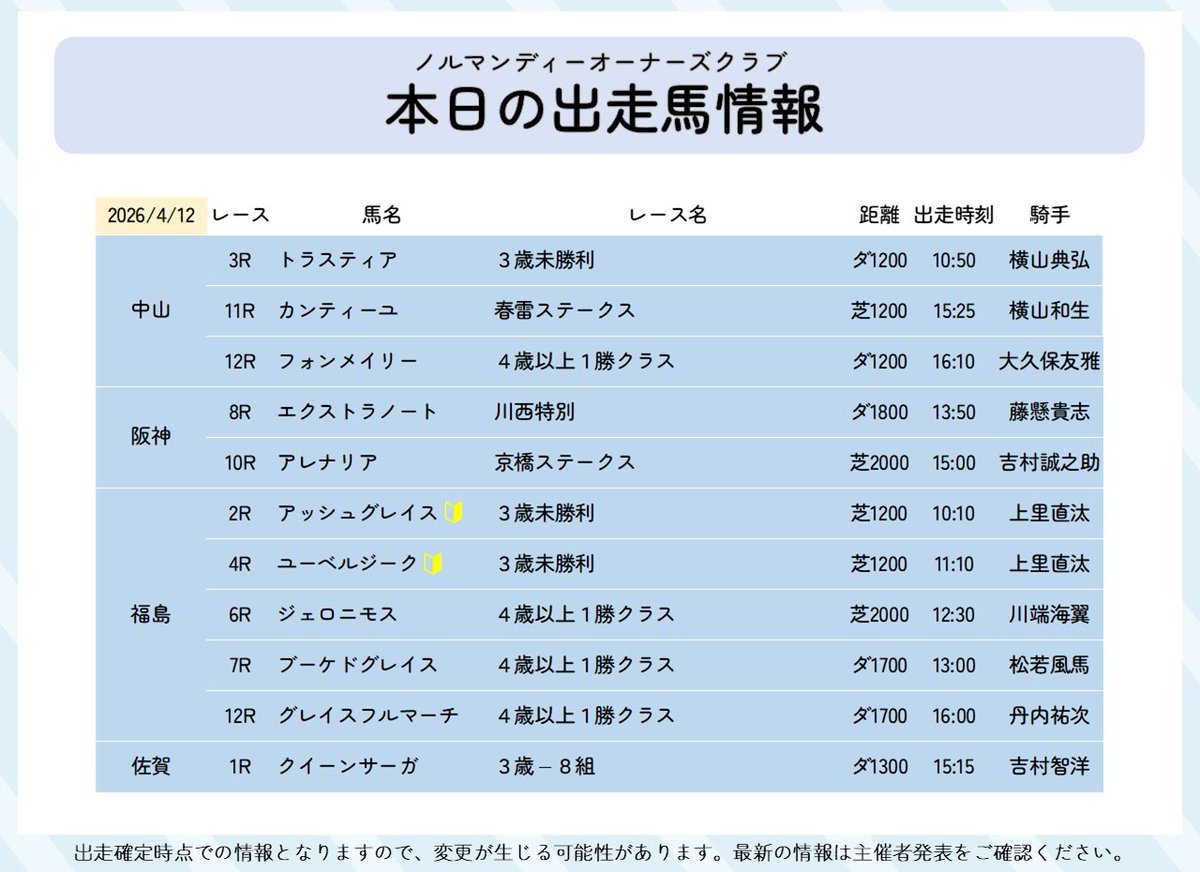The height and width of the screenshot is (872, 1200).
Task: Click the 馬名 column header
Action: click(381, 215)
